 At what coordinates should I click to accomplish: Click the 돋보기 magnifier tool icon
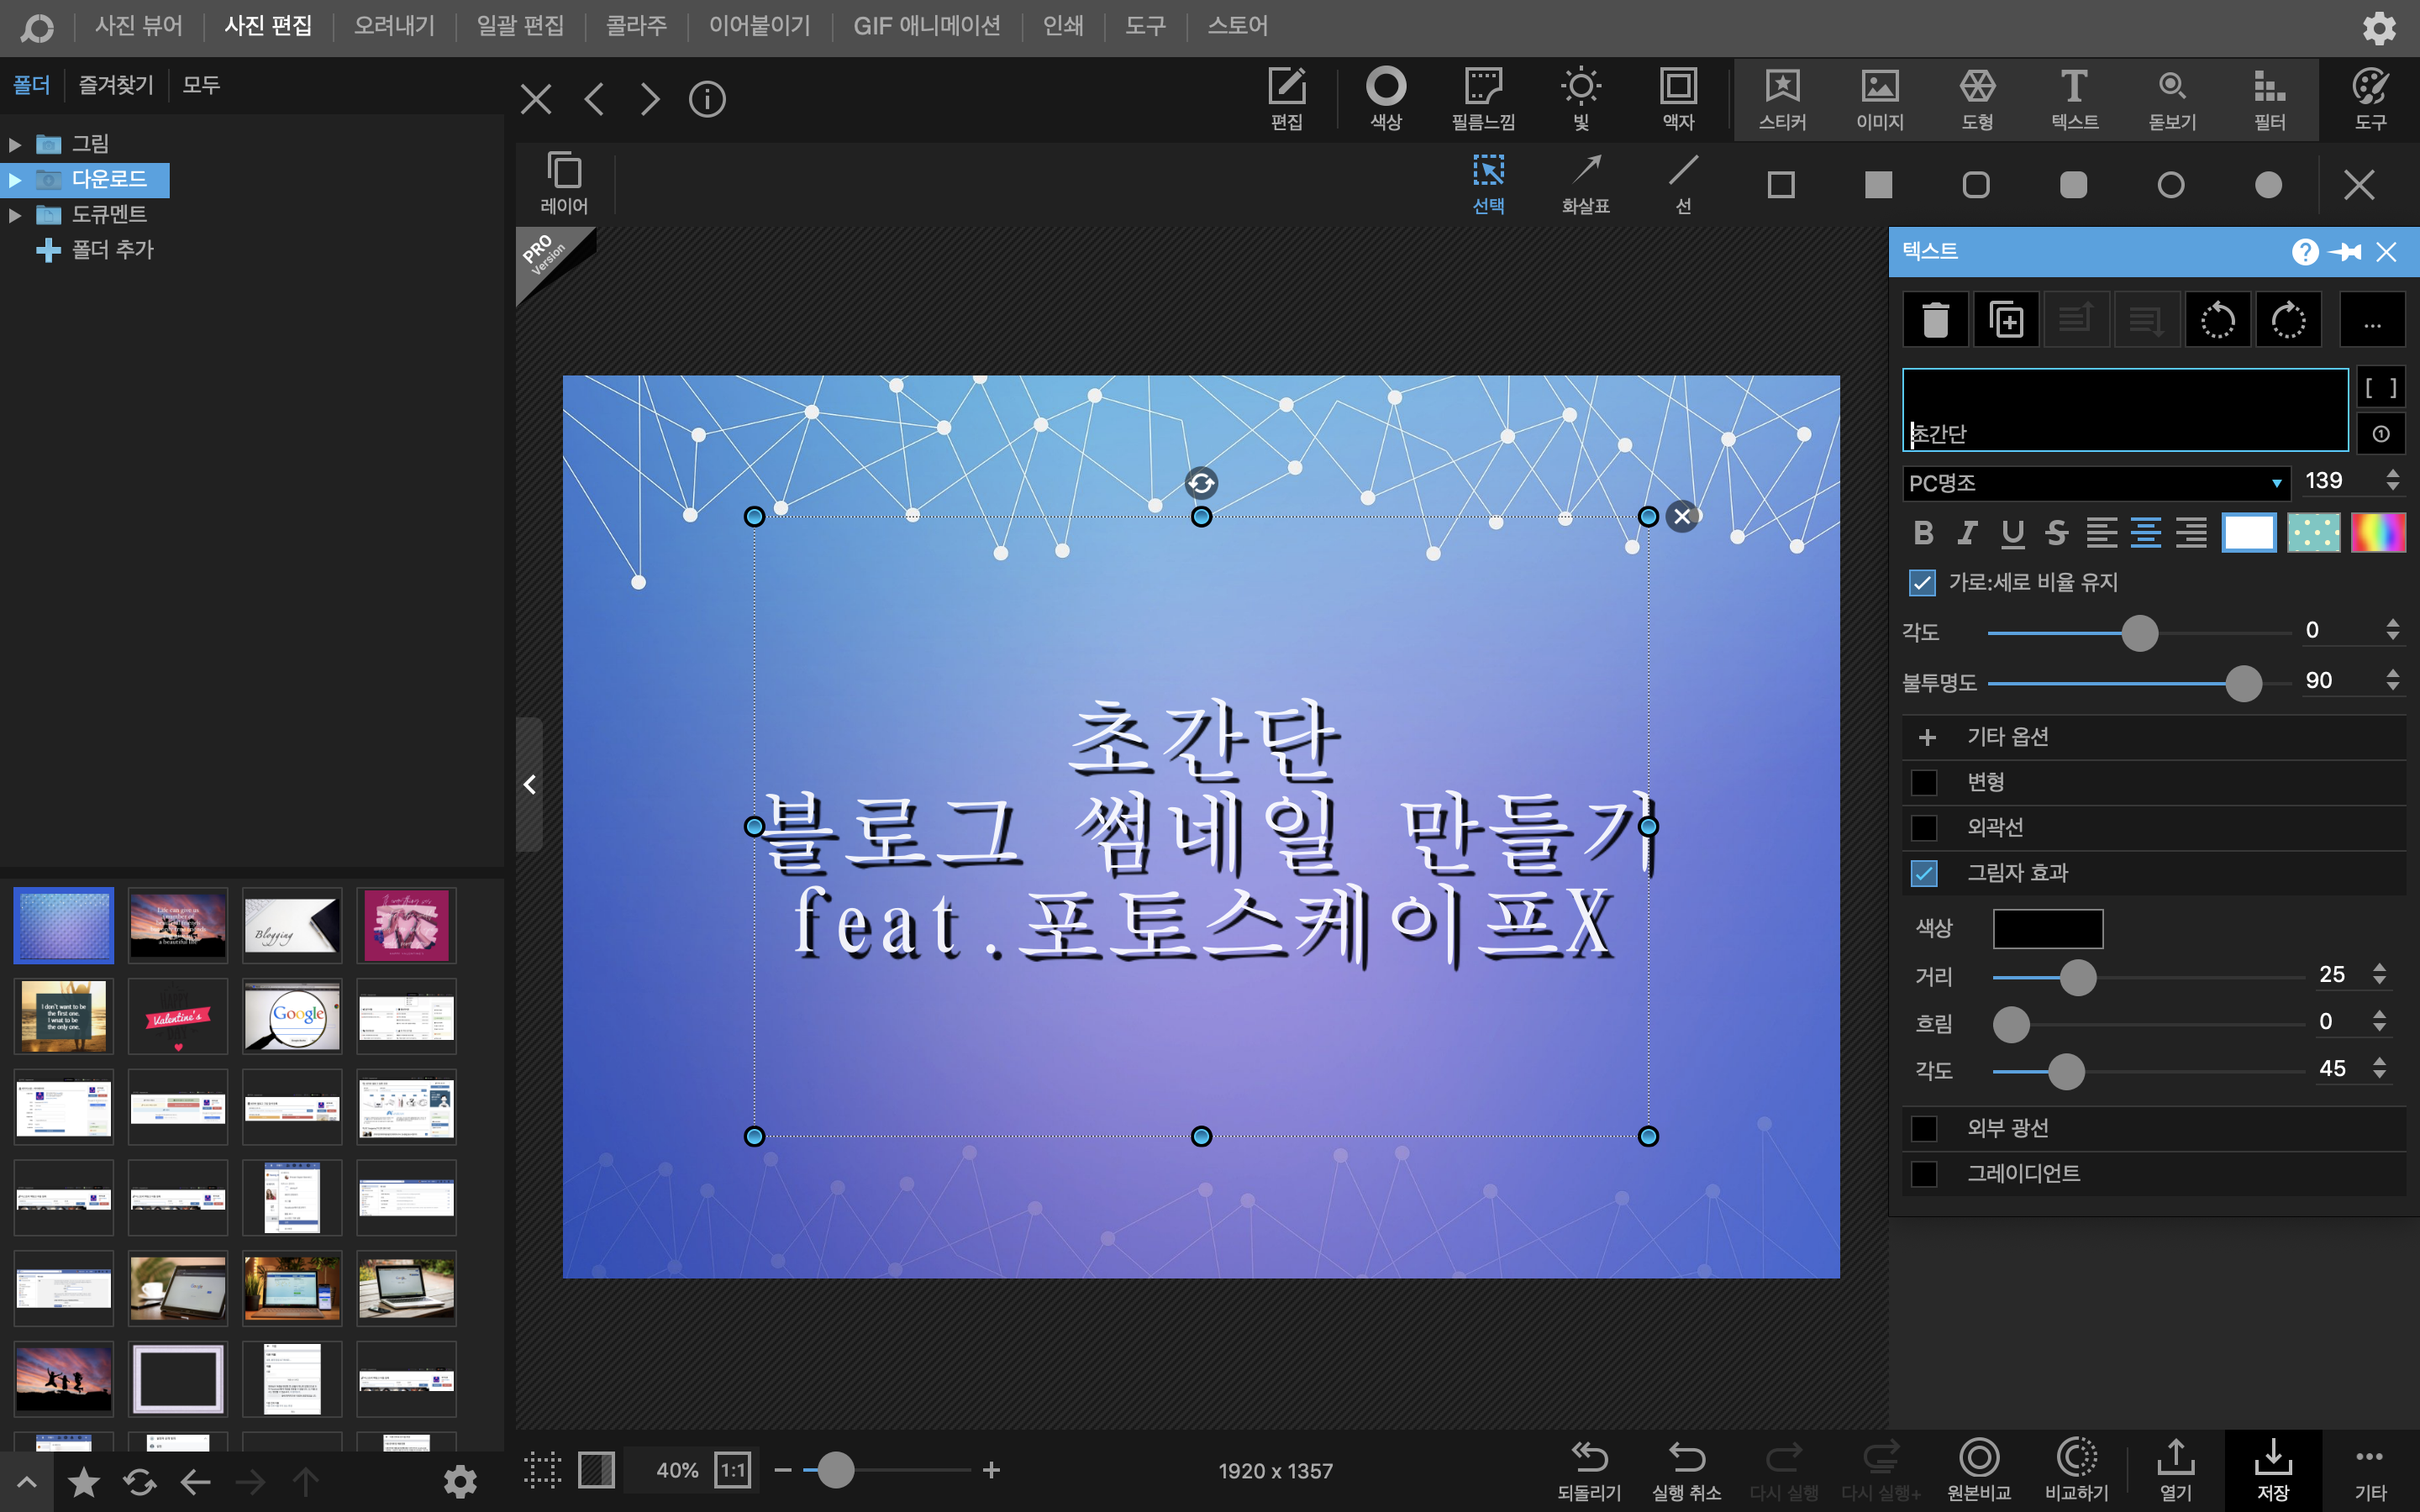click(x=2172, y=98)
